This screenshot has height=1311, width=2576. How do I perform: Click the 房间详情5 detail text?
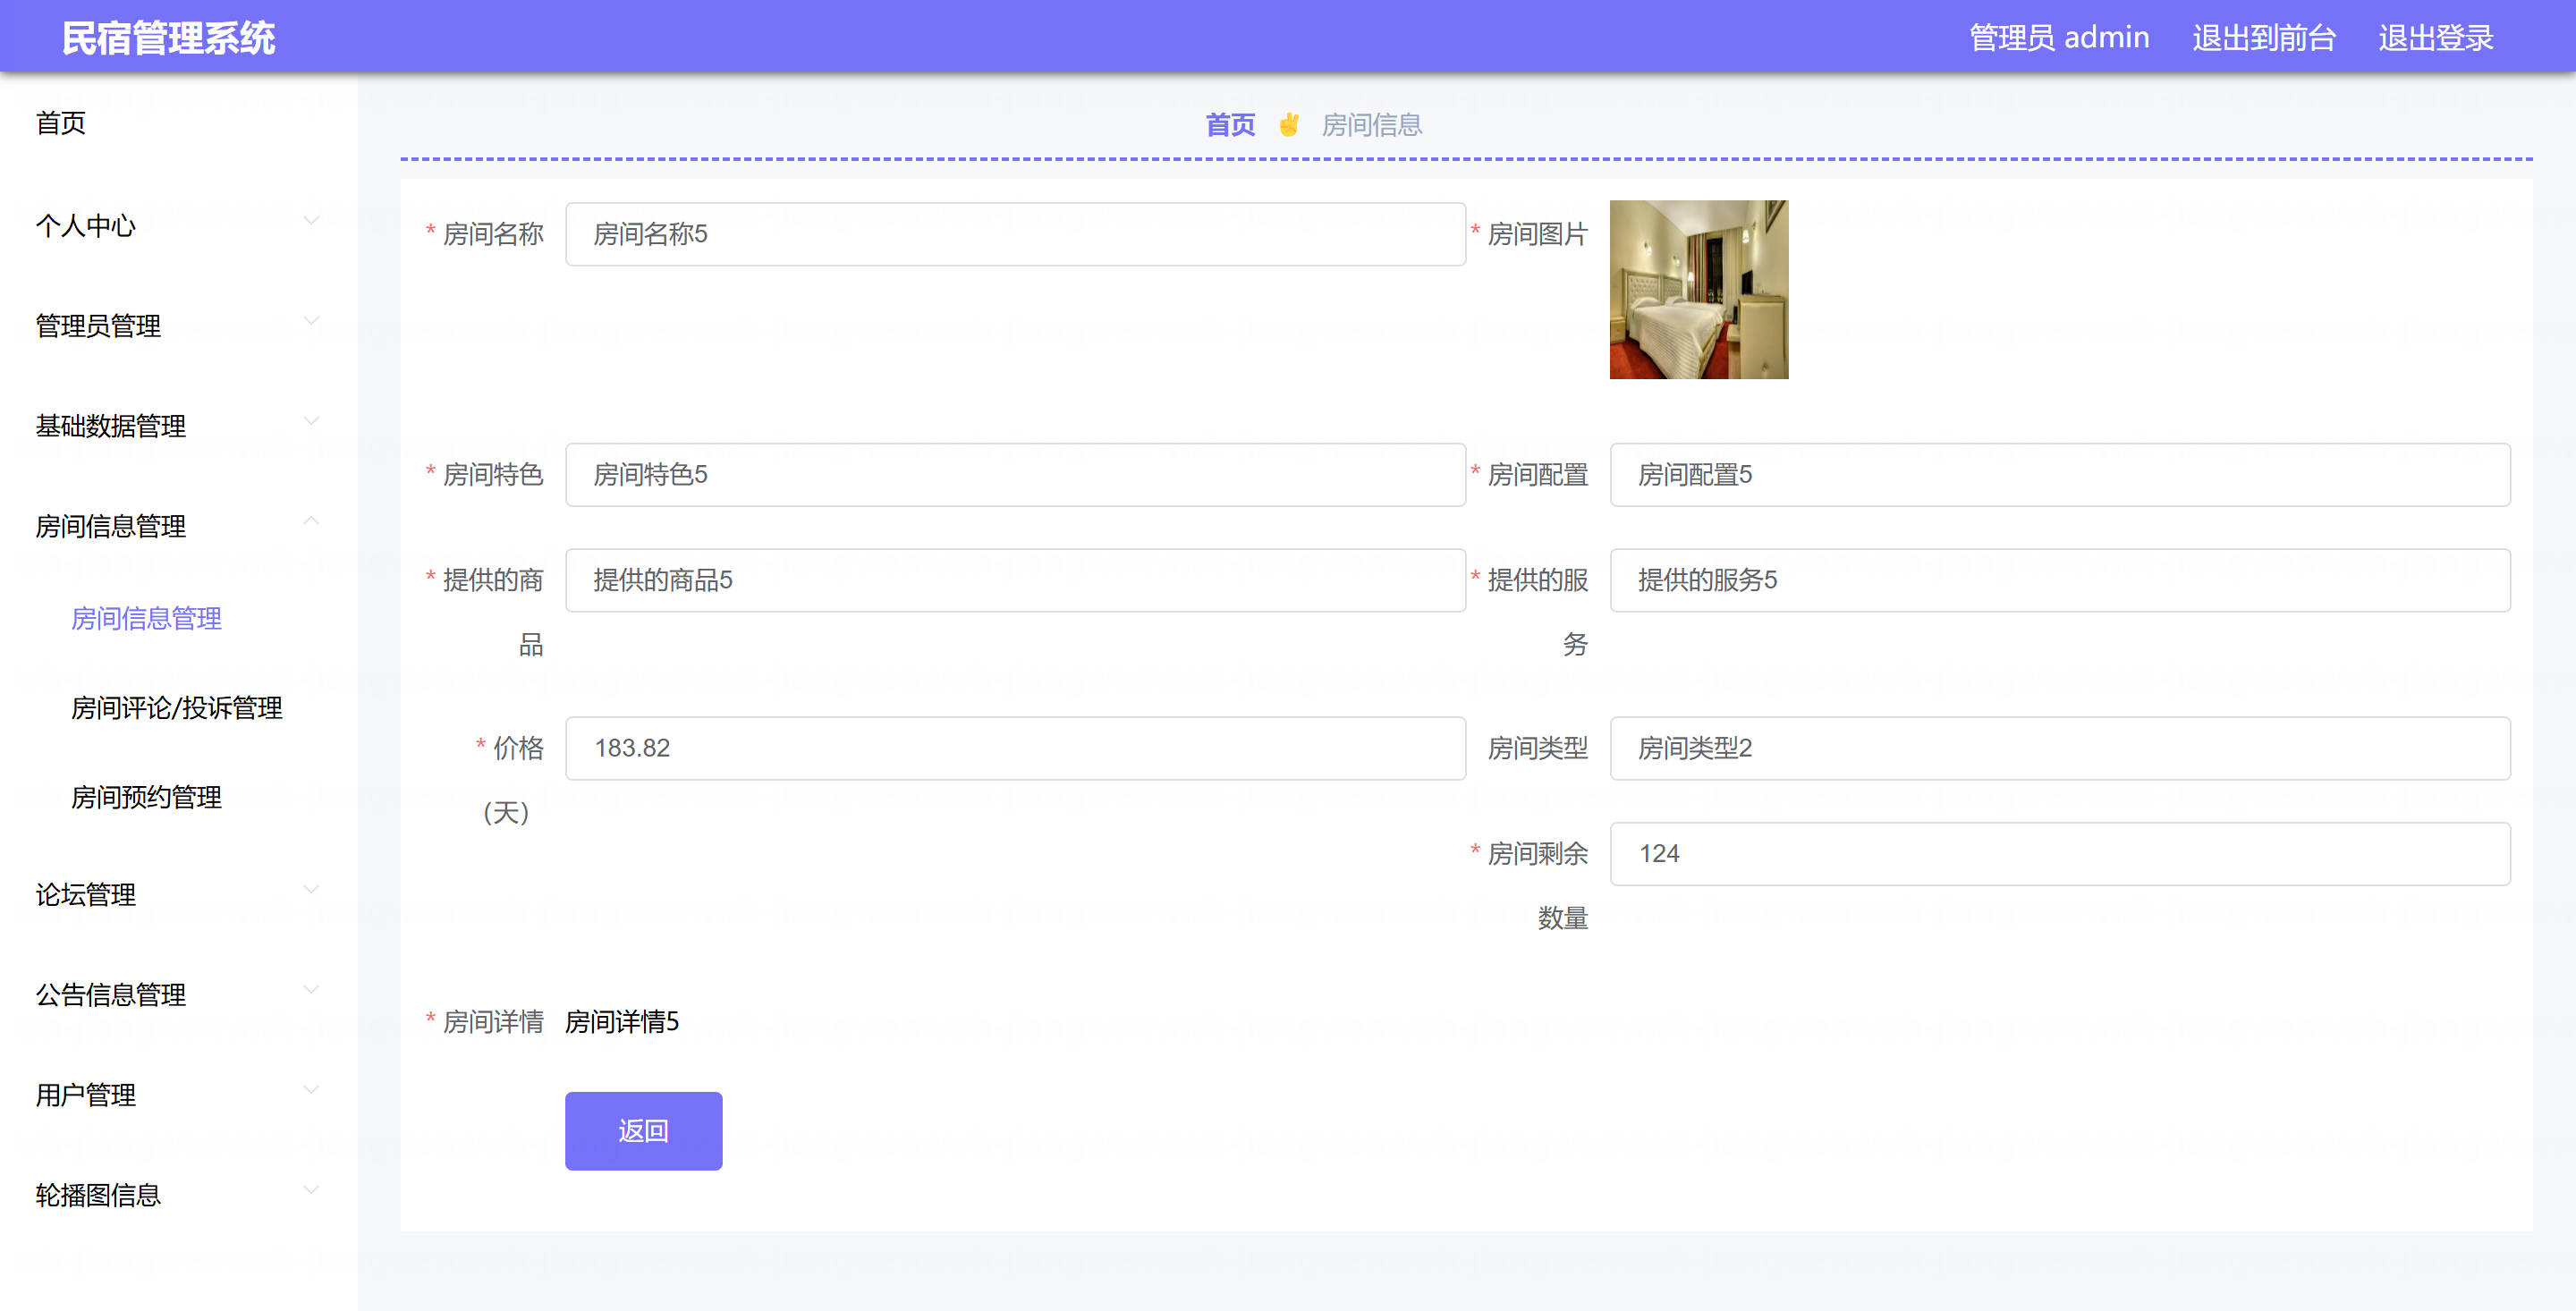622,1022
